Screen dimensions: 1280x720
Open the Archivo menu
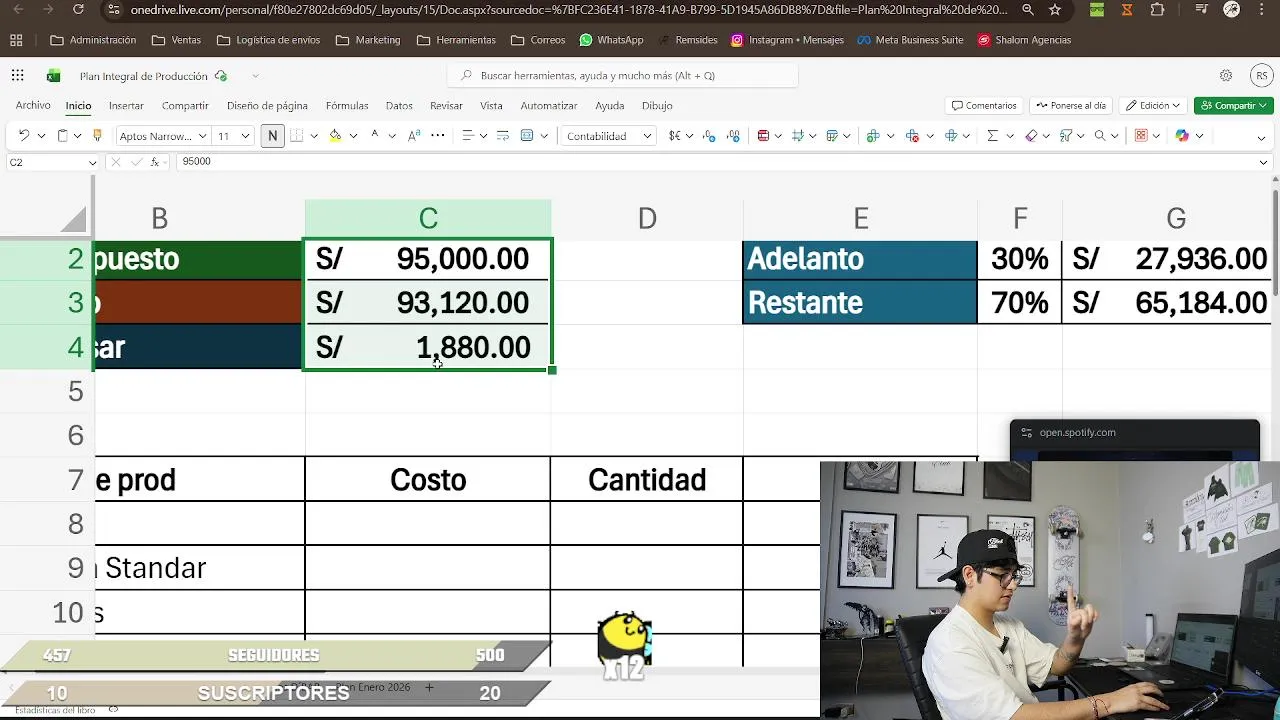[33, 105]
